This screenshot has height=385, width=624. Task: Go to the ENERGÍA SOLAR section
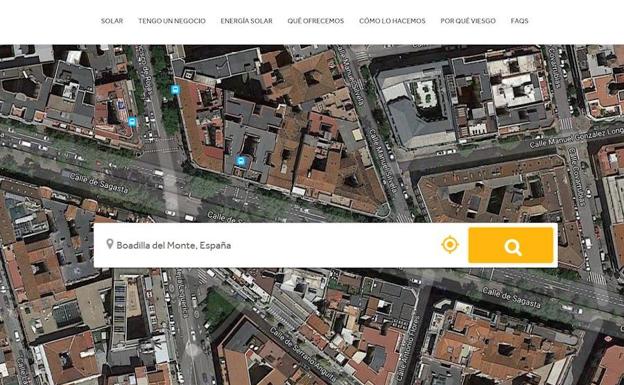click(246, 21)
